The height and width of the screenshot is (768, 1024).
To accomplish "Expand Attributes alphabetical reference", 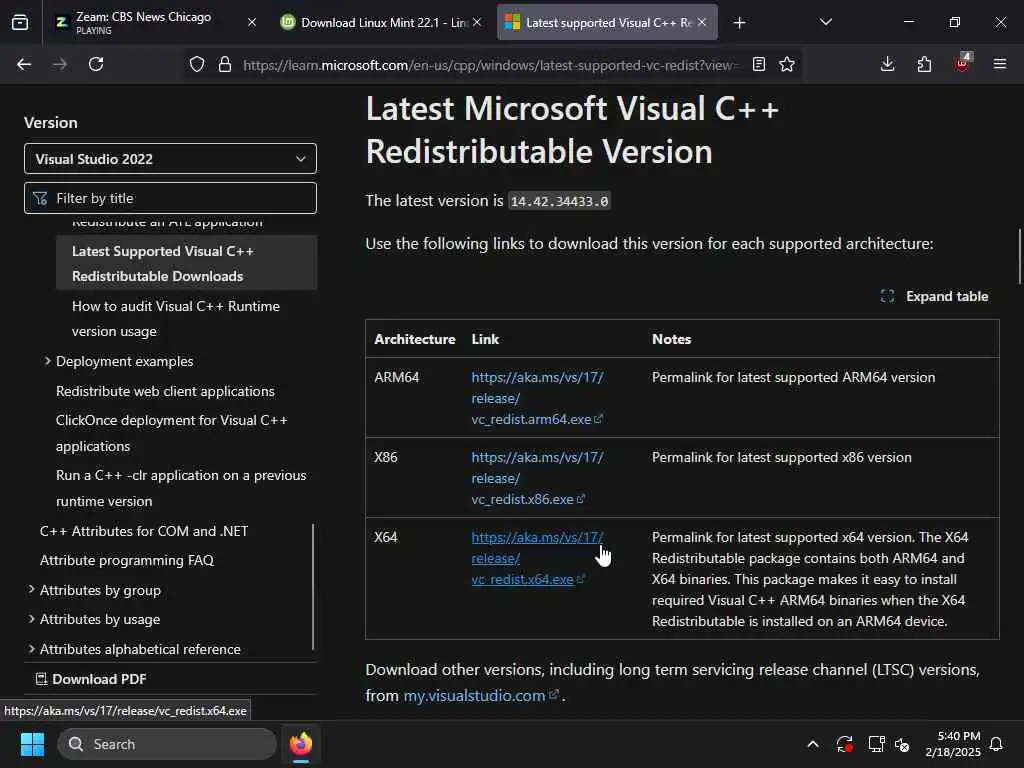I will point(140,648).
